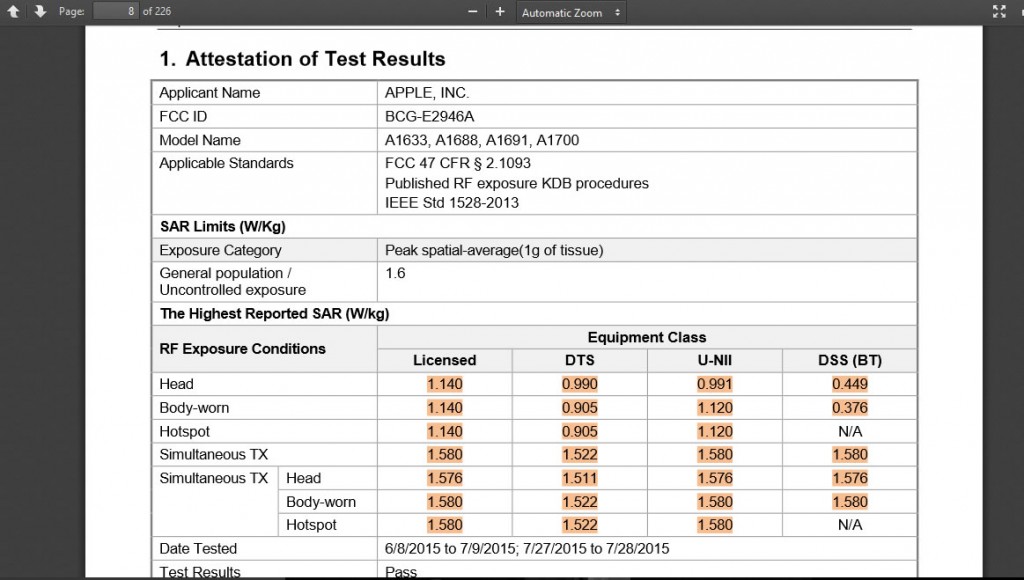1024x580 pixels.
Task: Click the highlighted 0.990 DTS head value
Action: click(x=579, y=384)
